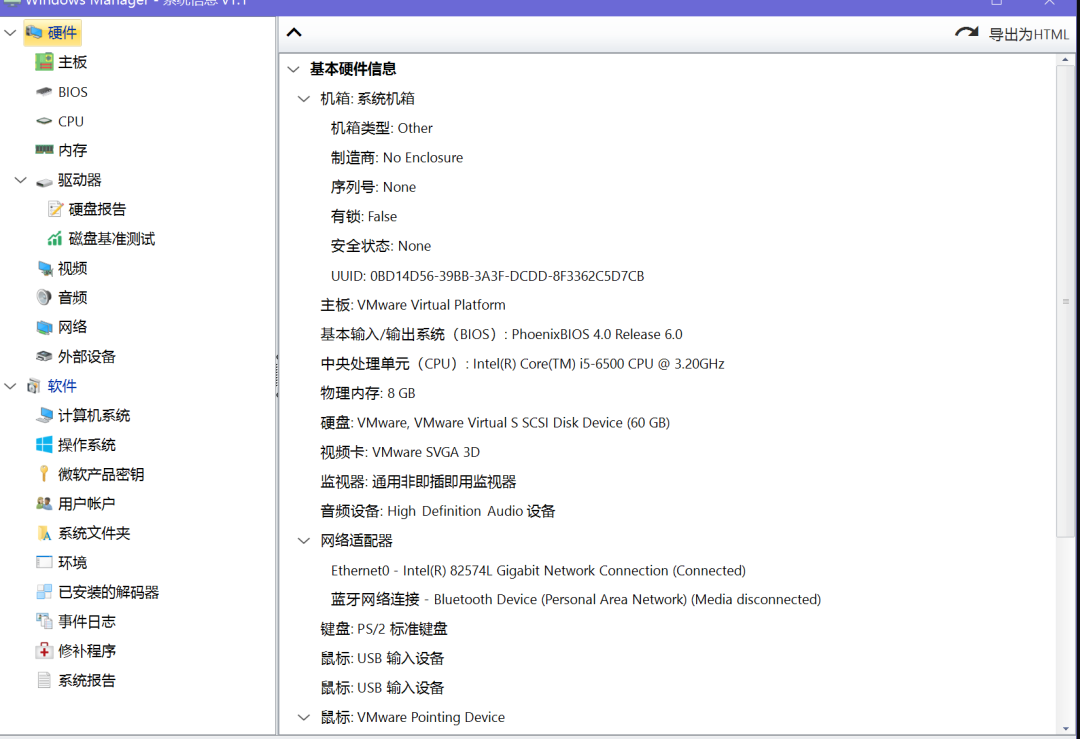Screen dimensions: 1080x739
Task: Click the 系统报告 document icon
Action: coord(44,680)
